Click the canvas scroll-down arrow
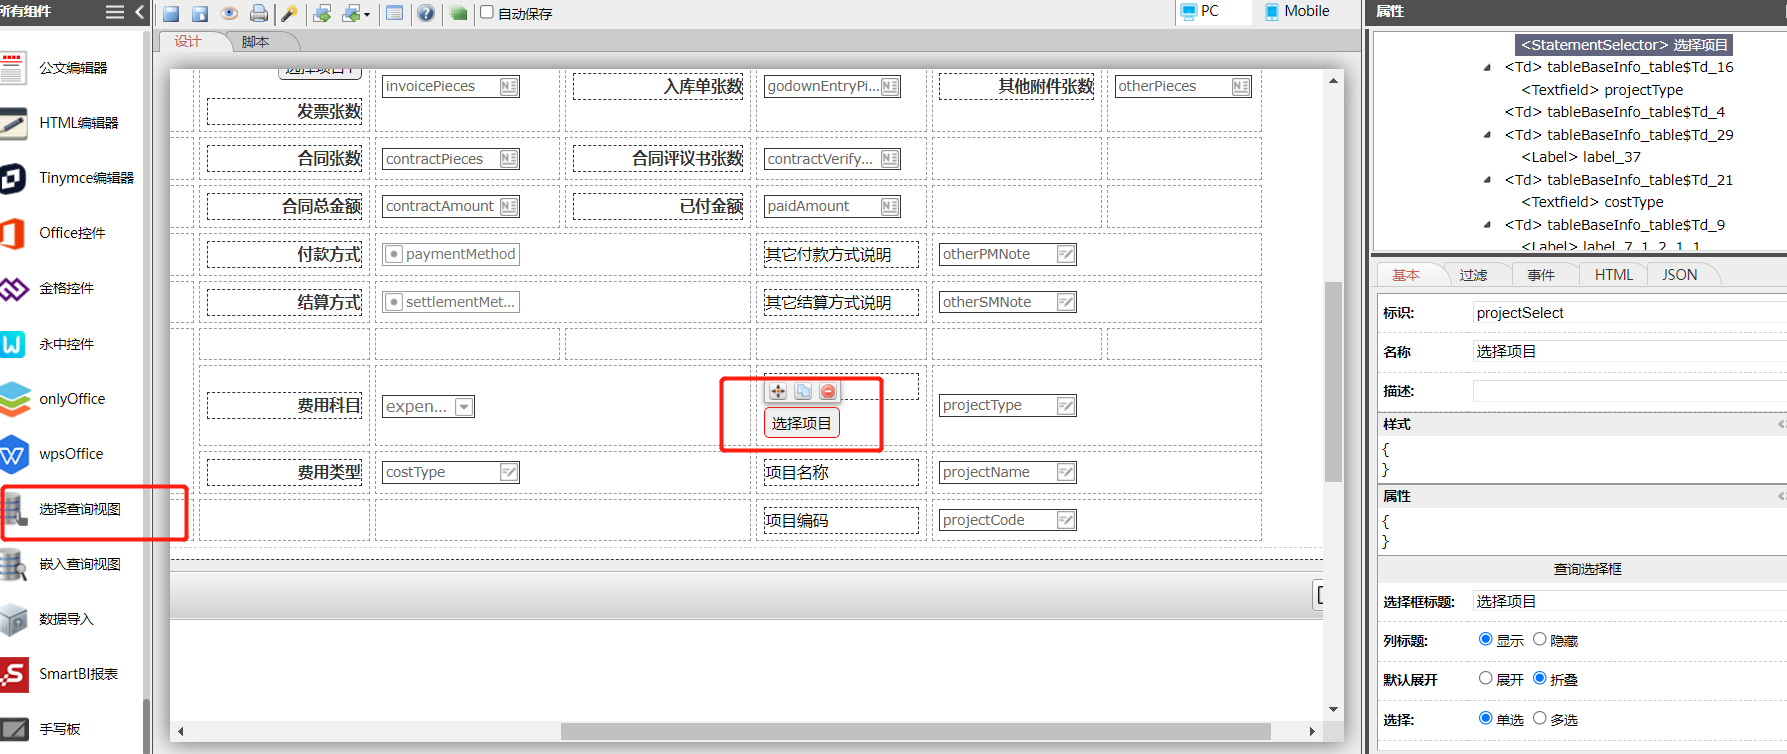Viewport: 1787px width, 754px height. coord(1333,709)
